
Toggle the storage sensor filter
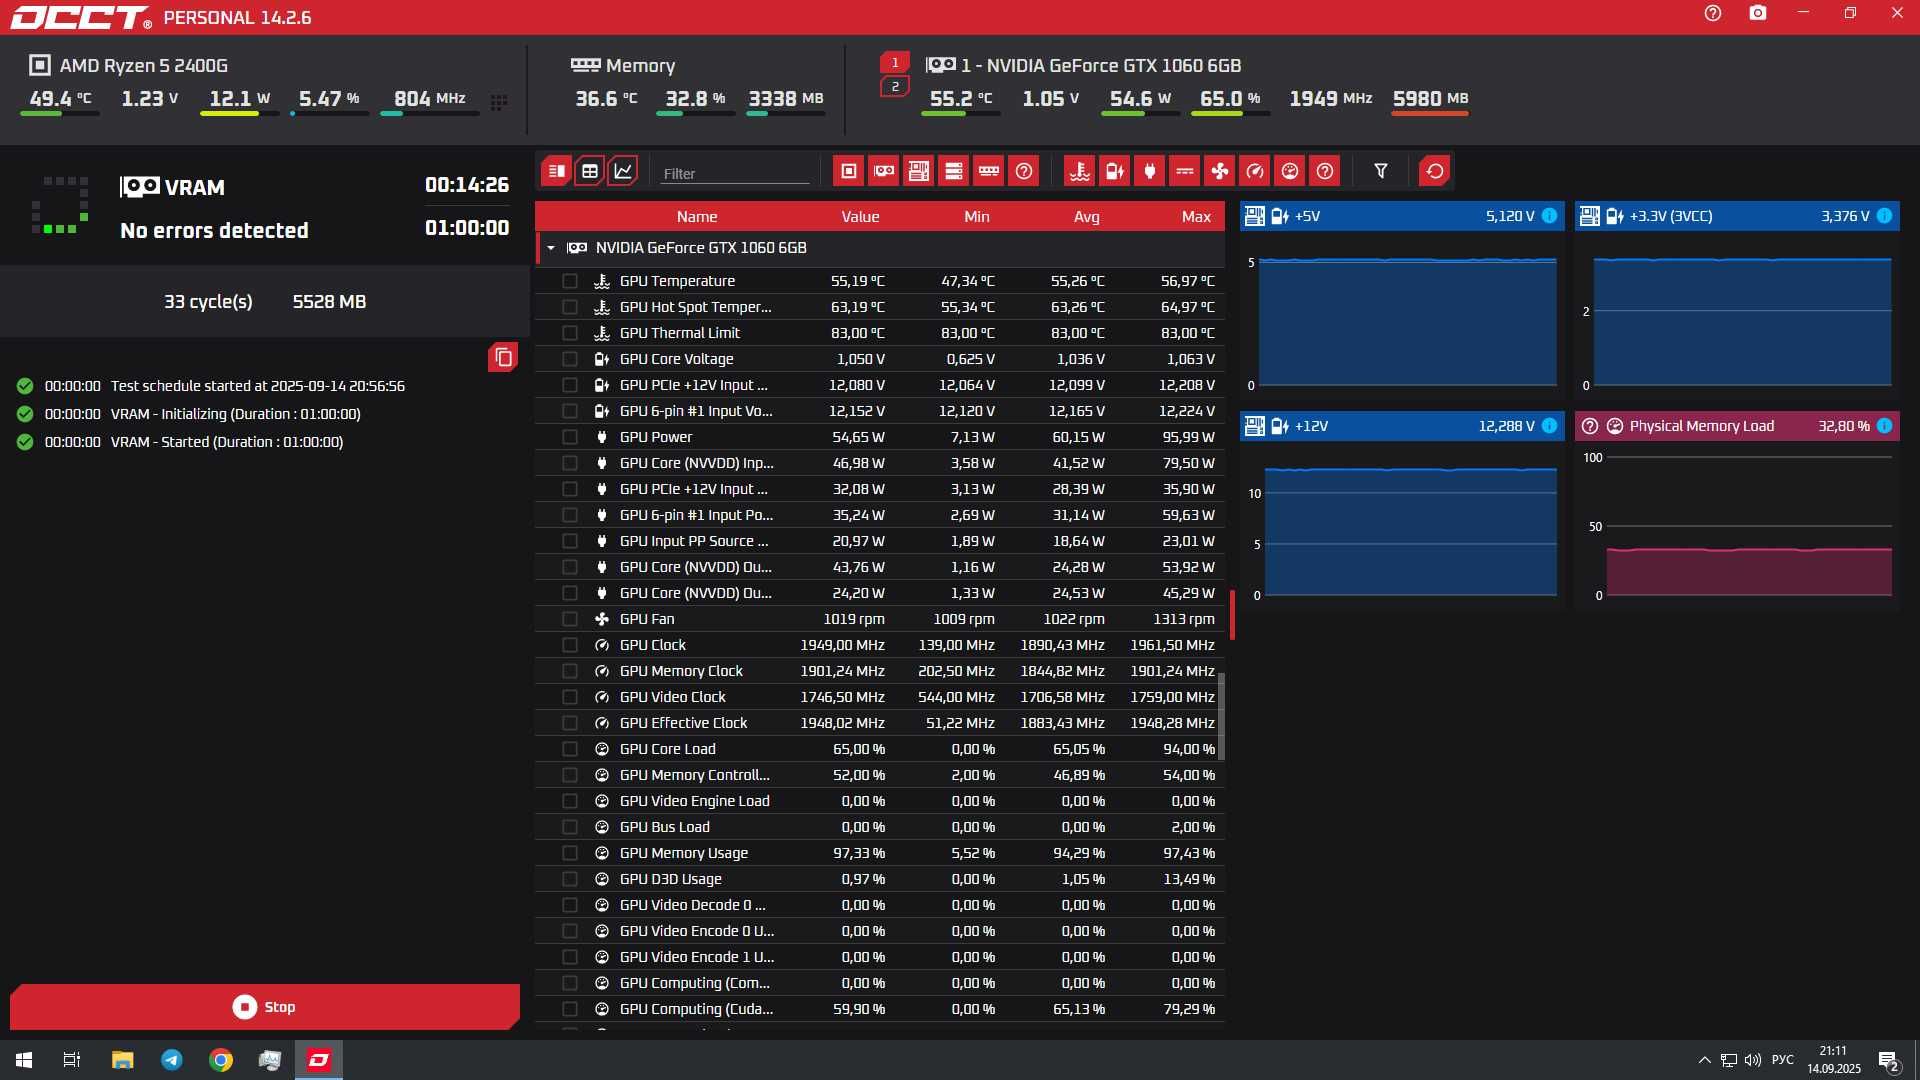[954, 171]
